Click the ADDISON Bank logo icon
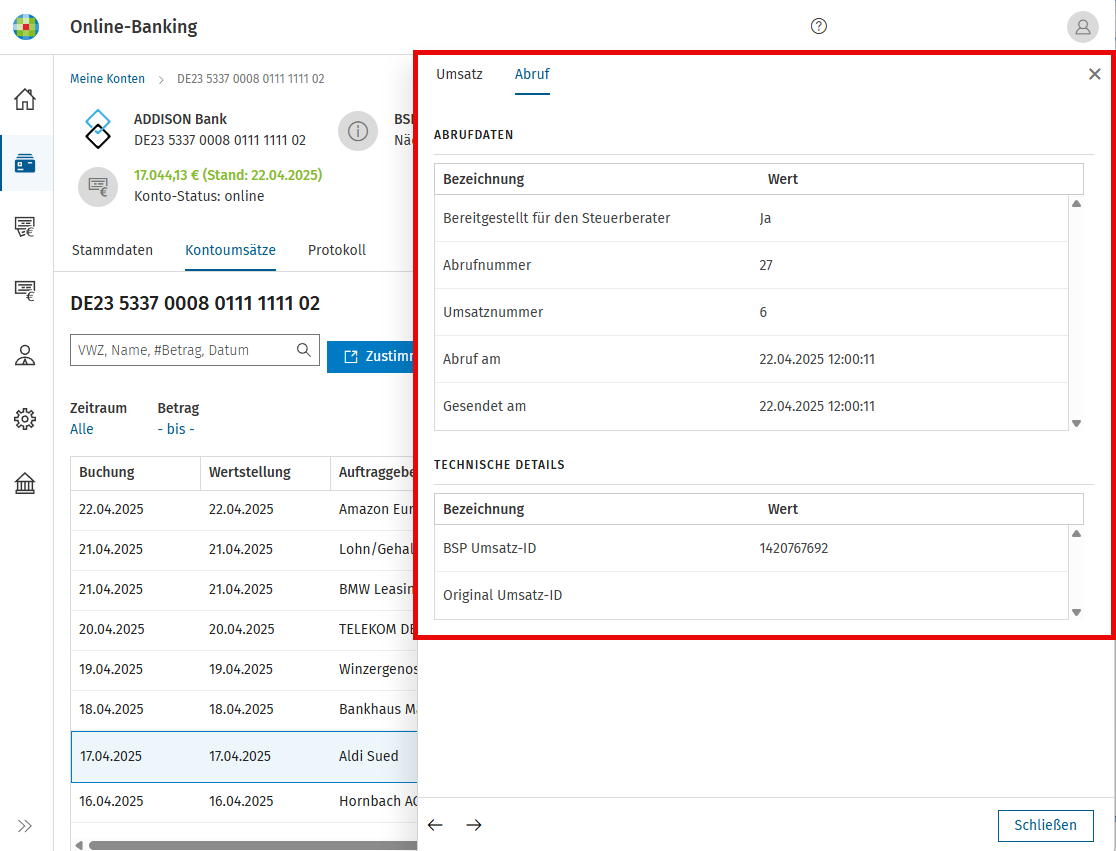 98,129
